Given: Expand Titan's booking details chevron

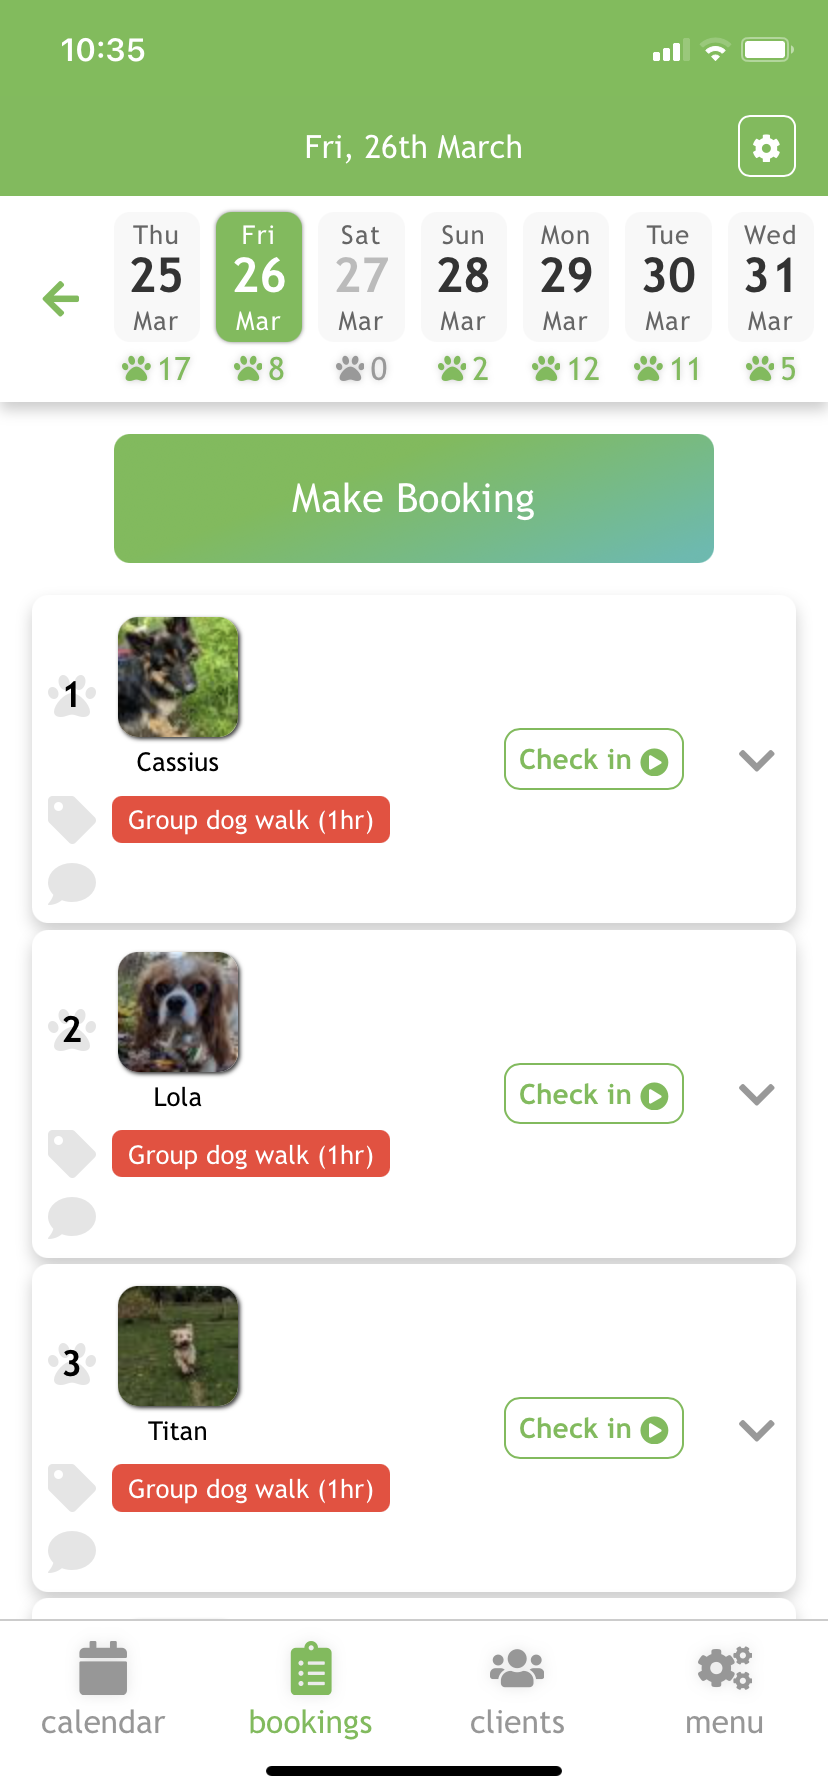Looking at the screenshot, I should click(756, 1429).
